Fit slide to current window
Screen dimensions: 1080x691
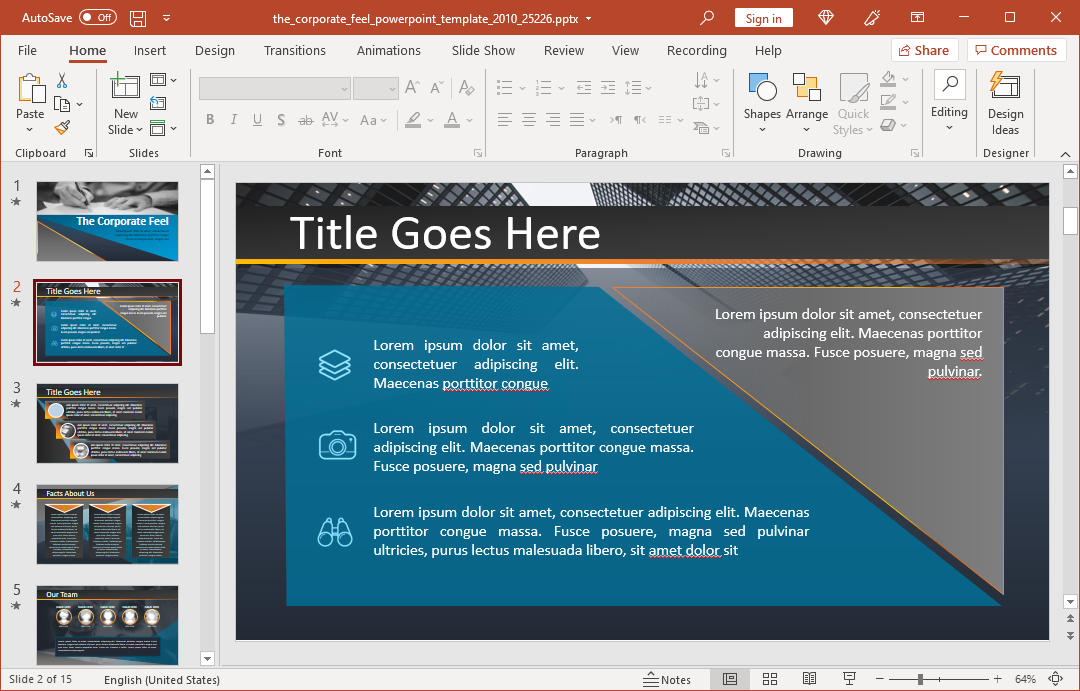(x=1056, y=679)
